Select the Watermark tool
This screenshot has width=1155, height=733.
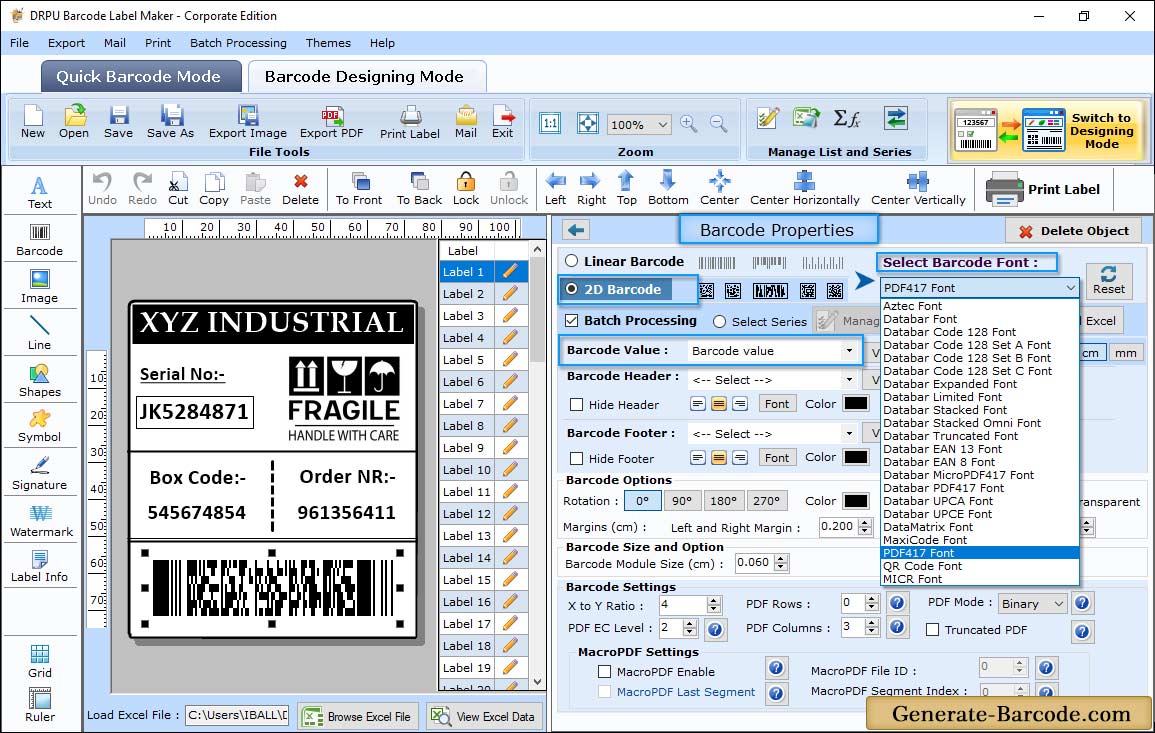pyautogui.click(x=41, y=521)
